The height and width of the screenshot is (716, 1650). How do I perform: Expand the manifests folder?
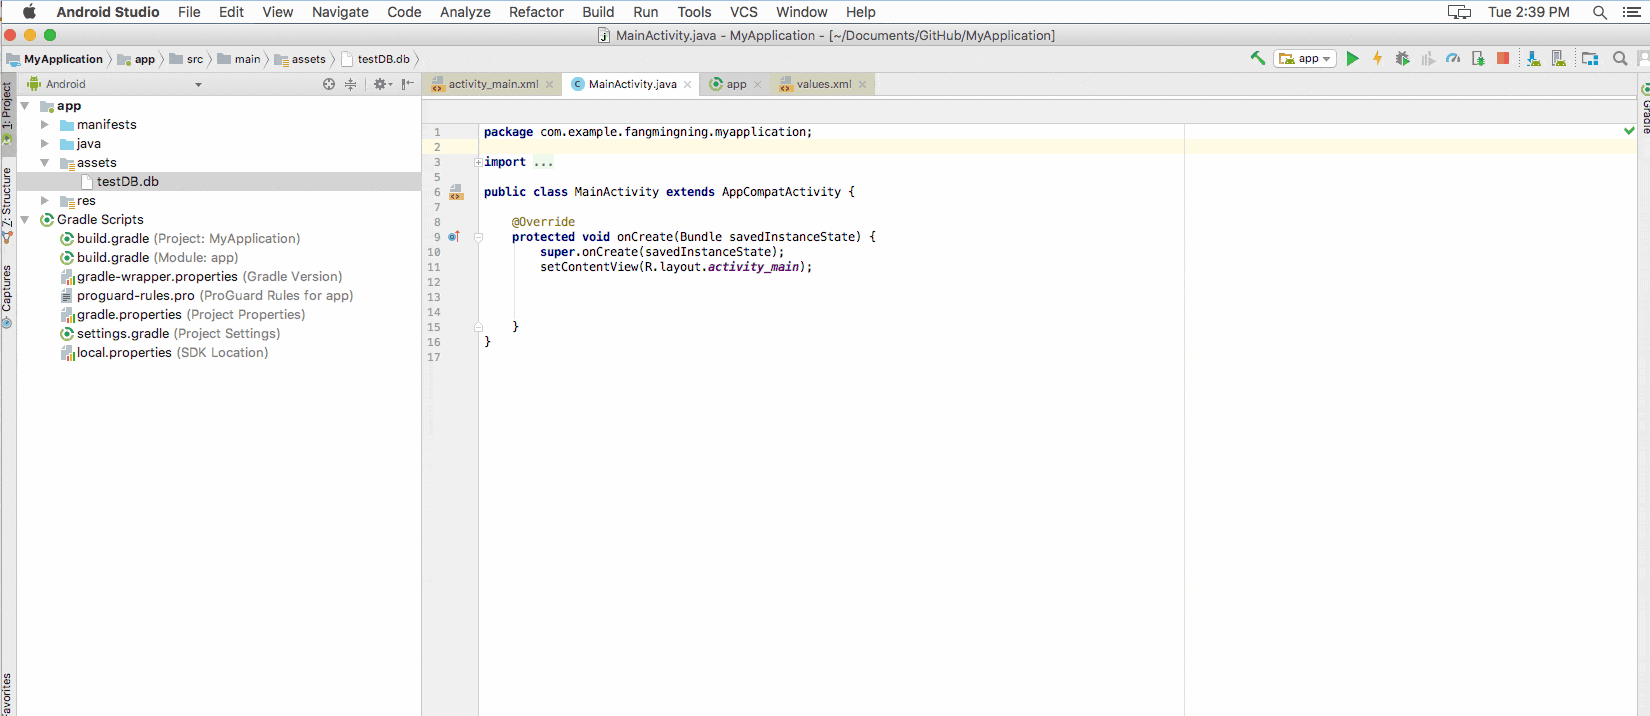click(x=45, y=125)
